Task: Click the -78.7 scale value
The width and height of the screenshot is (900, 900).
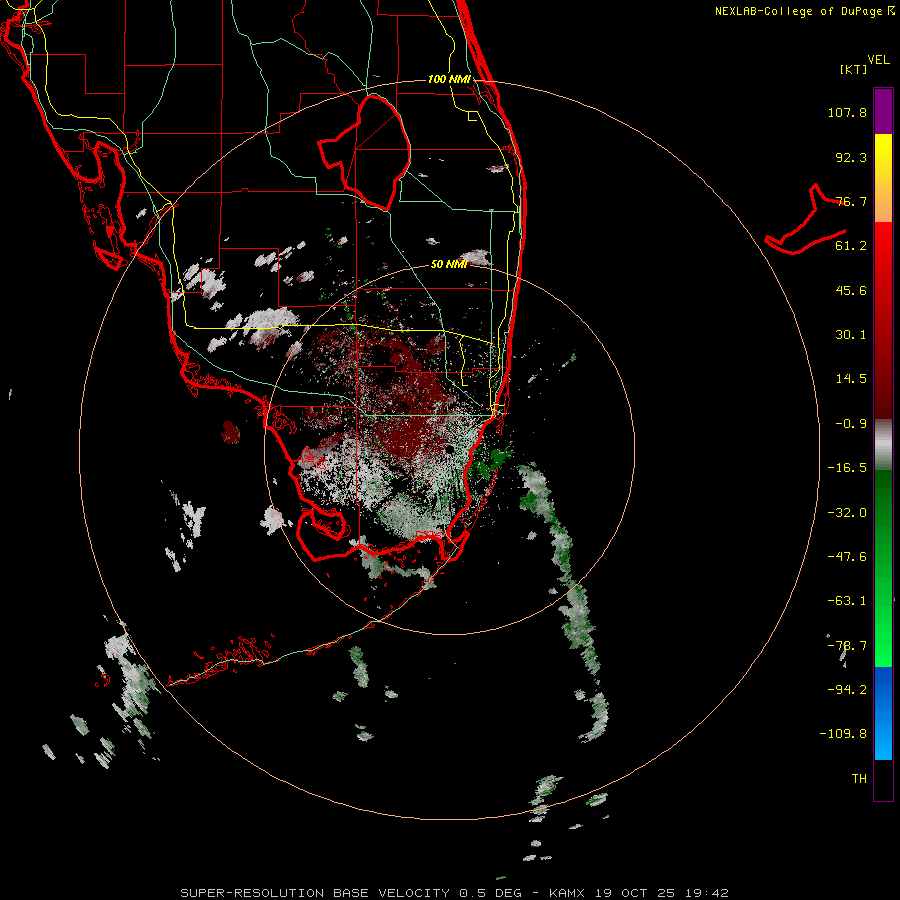Action: [847, 646]
